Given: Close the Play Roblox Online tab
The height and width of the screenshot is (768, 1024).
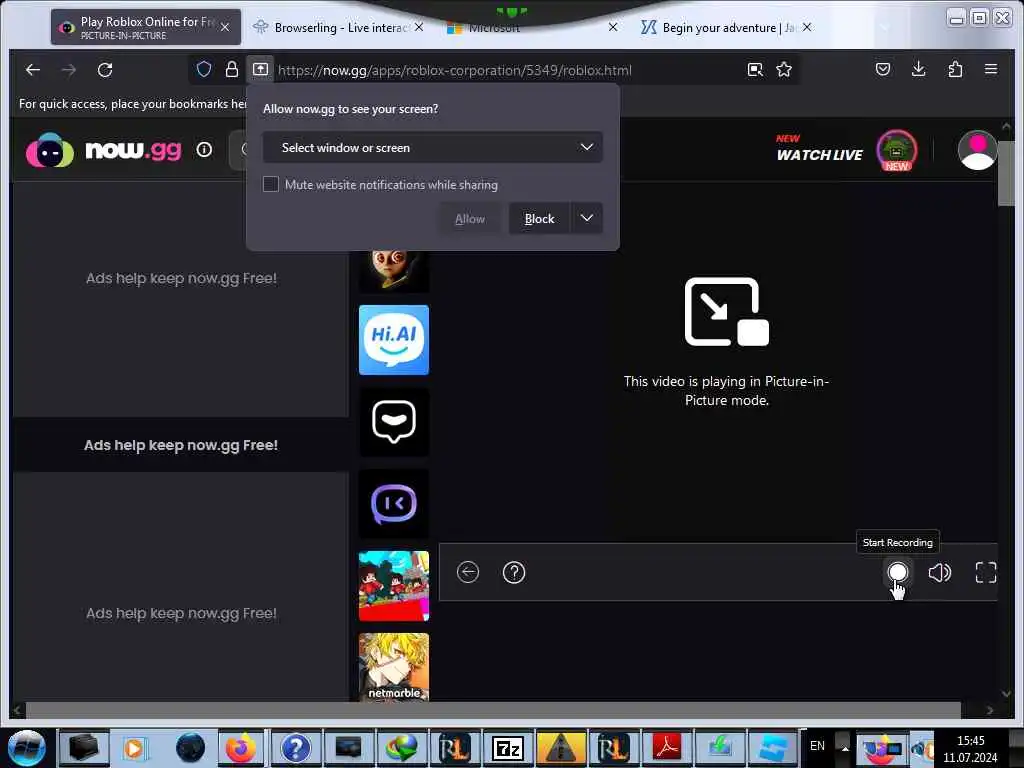Looking at the screenshot, I should tap(225, 27).
